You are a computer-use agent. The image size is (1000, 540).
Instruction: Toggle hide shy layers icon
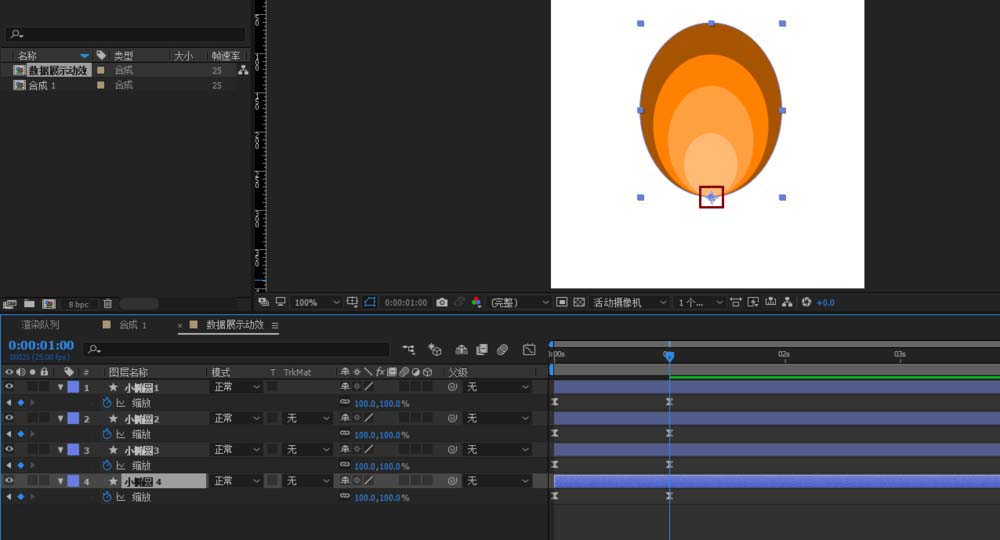point(461,349)
